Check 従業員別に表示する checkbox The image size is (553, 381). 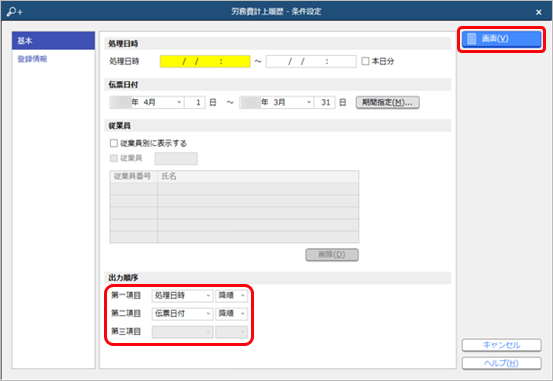click(114, 143)
